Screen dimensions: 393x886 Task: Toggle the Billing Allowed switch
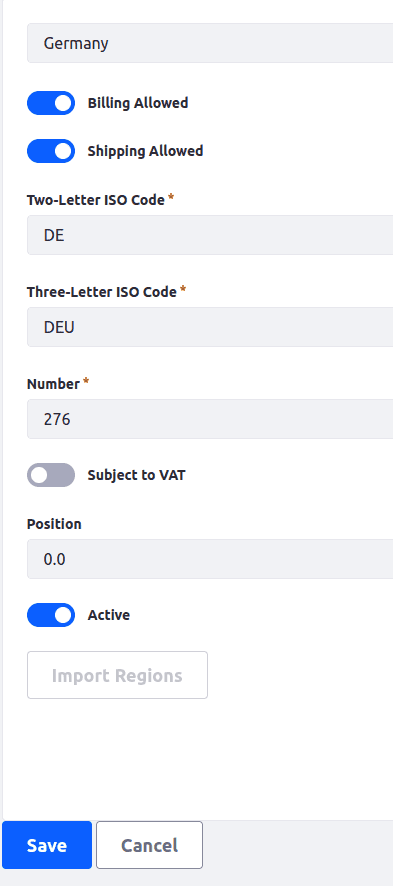click(x=51, y=103)
